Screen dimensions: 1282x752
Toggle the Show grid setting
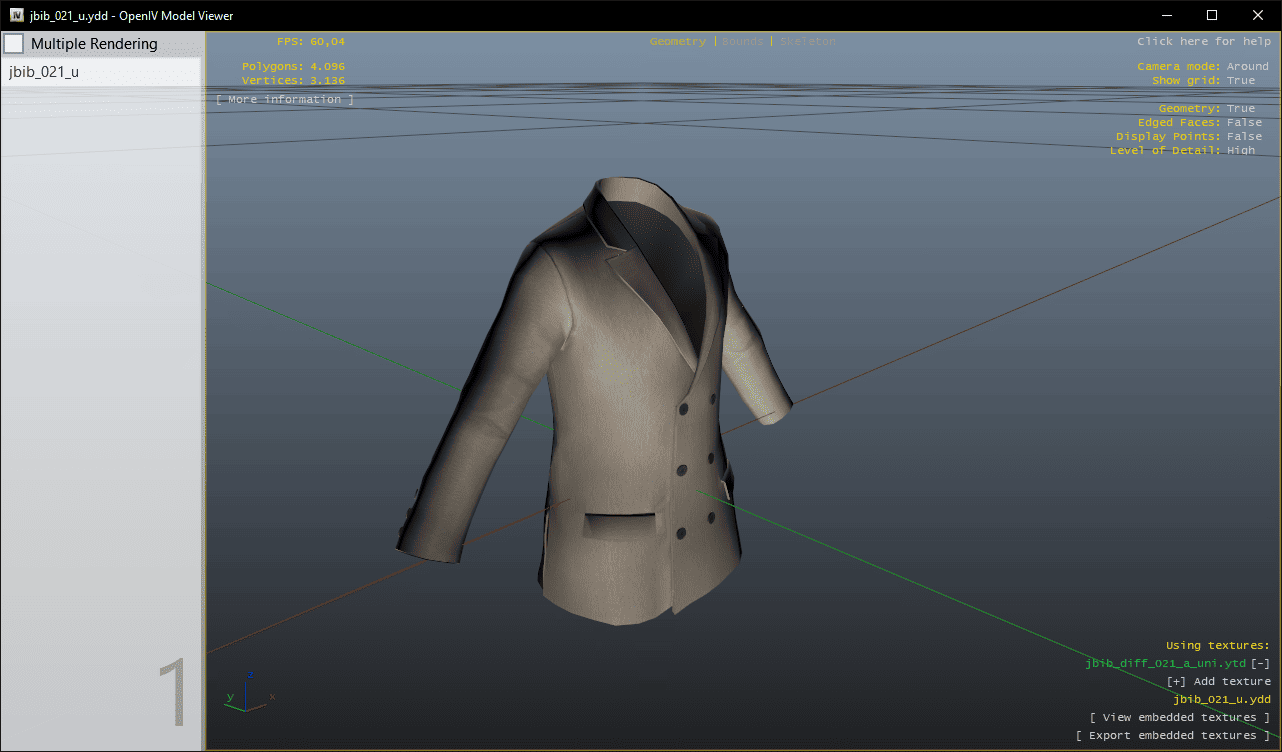click(1240, 81)
